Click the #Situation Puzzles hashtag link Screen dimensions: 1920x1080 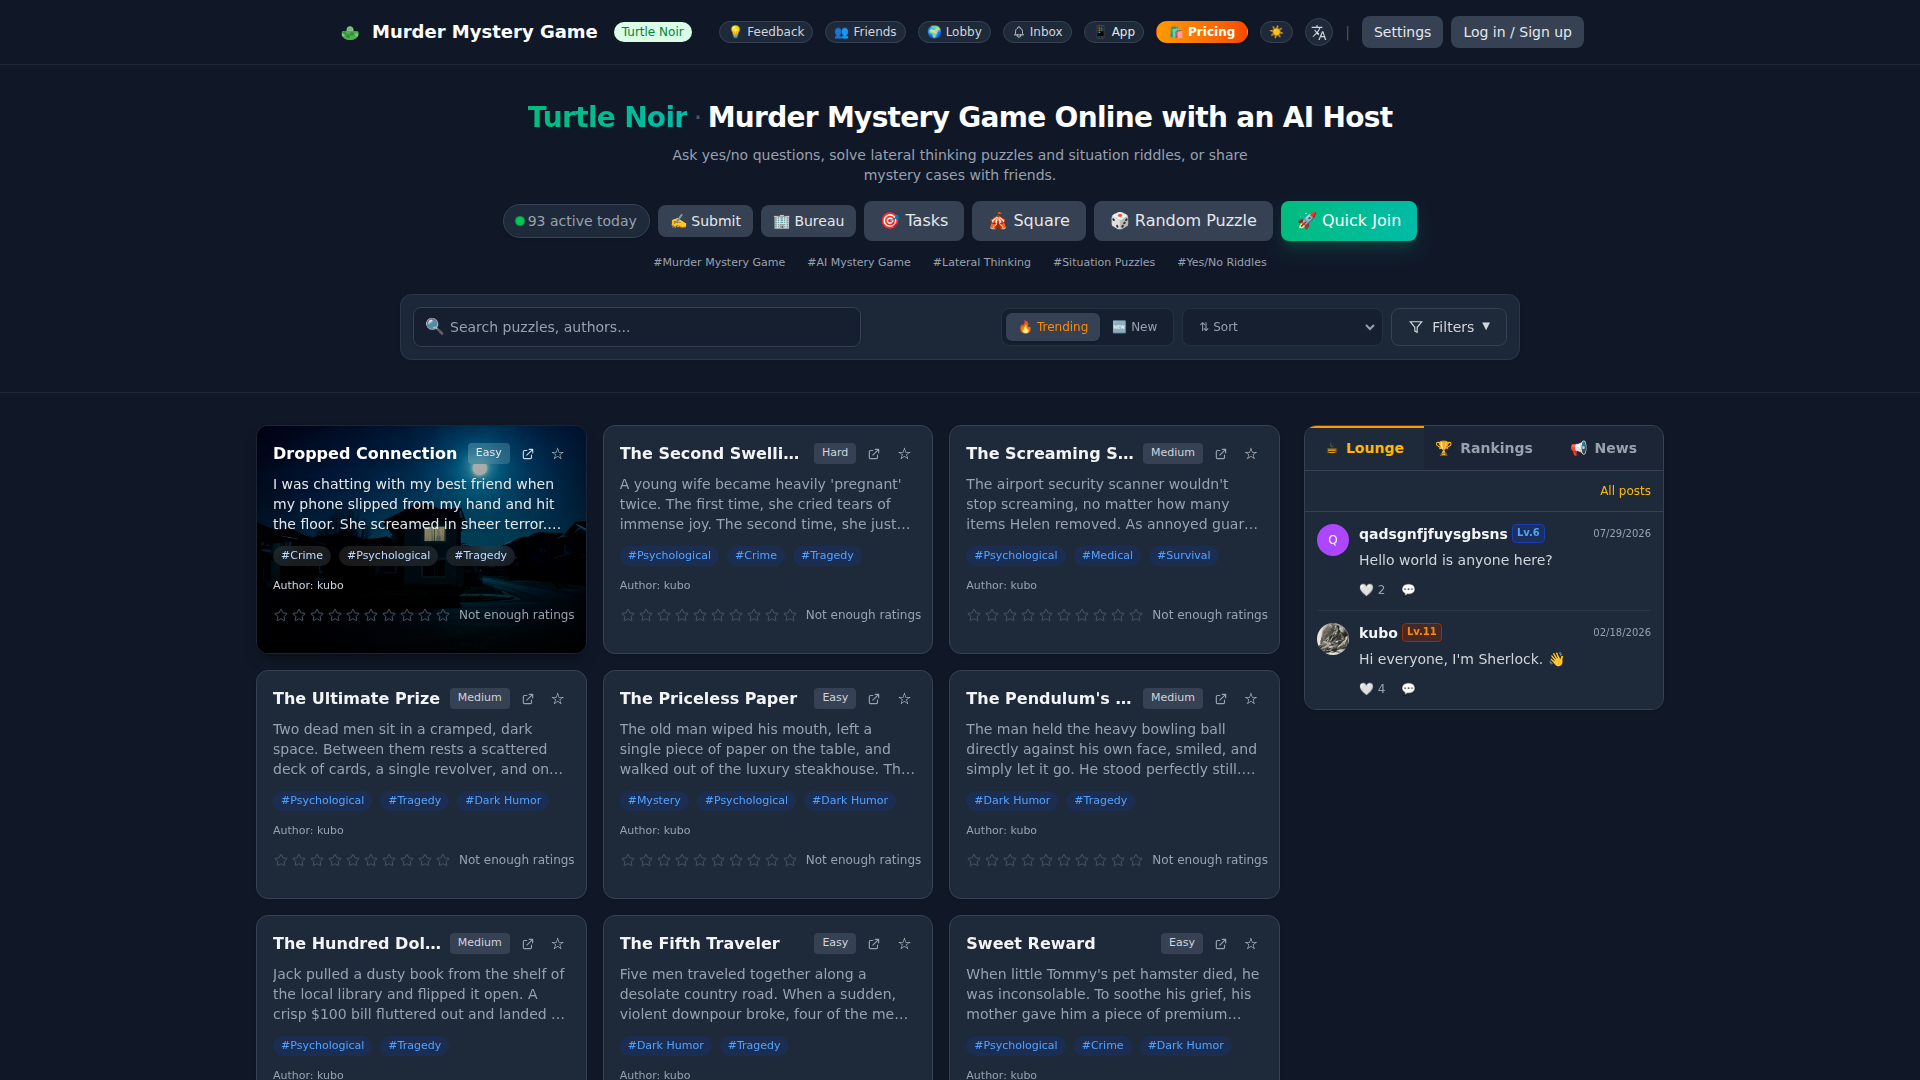(1104, 262)
